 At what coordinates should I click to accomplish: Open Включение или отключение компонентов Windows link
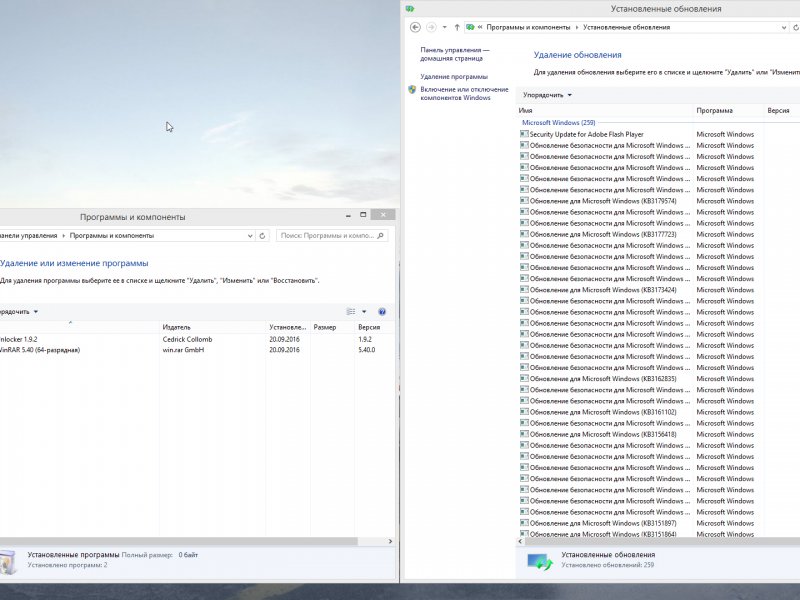(464, 93)
